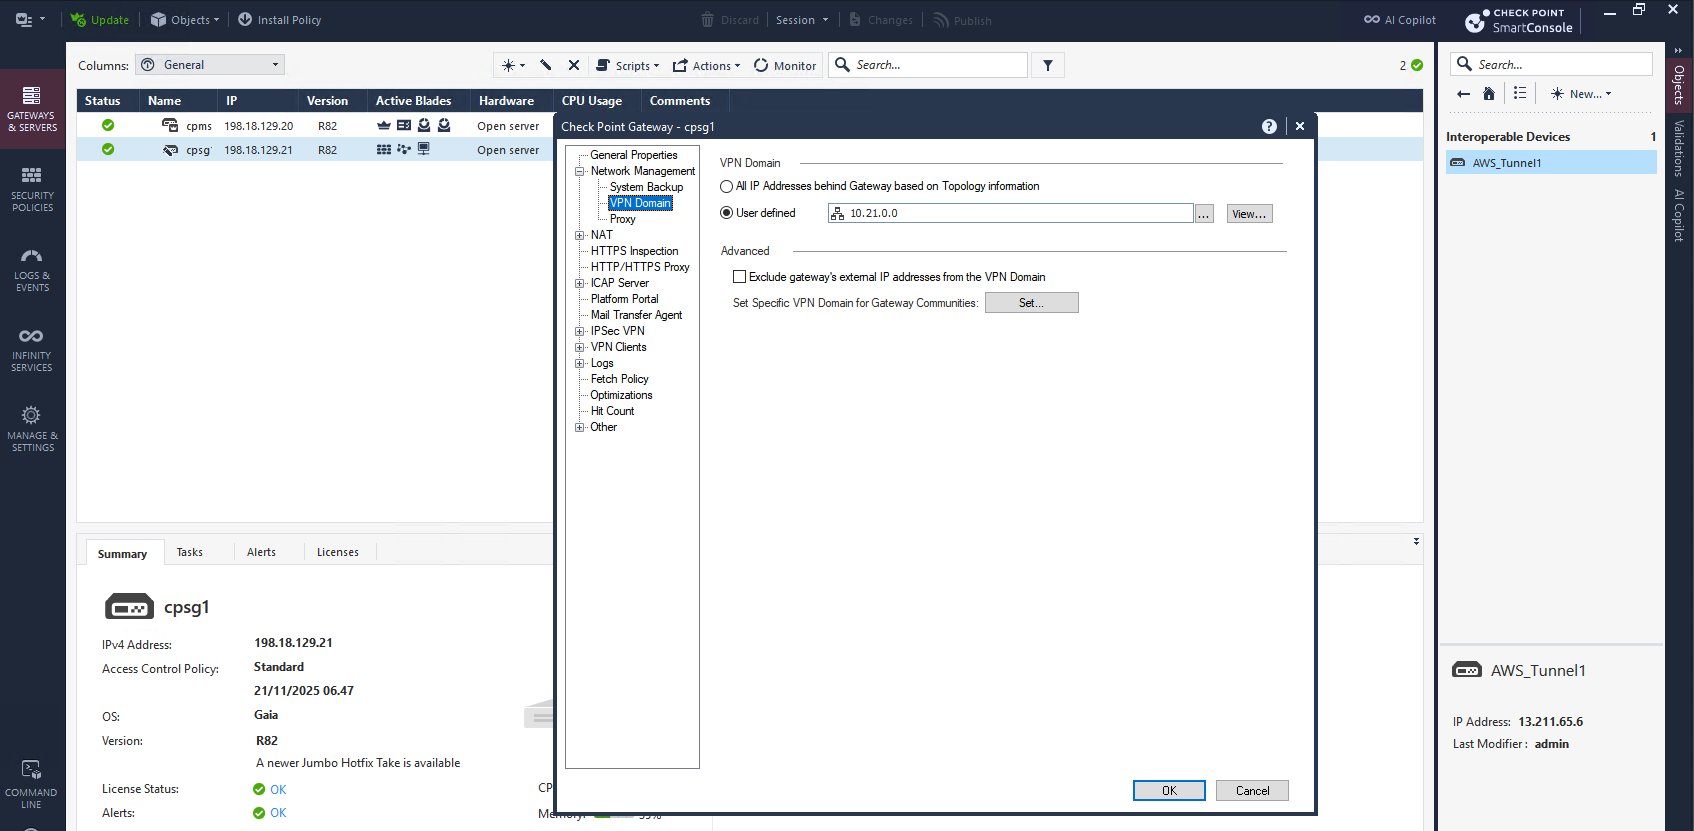1694x831 pixels.
Task: Open the Tasks tab
Action: point(189,552)
